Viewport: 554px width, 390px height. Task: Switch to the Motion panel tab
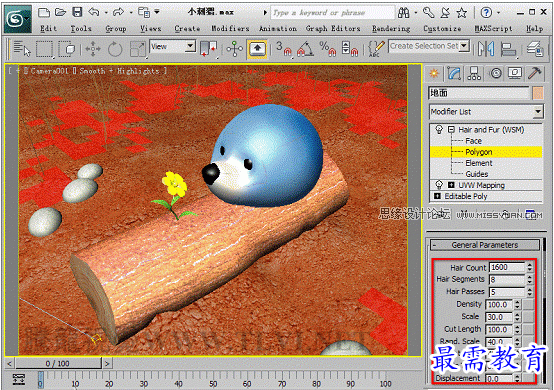coord(496,73)
